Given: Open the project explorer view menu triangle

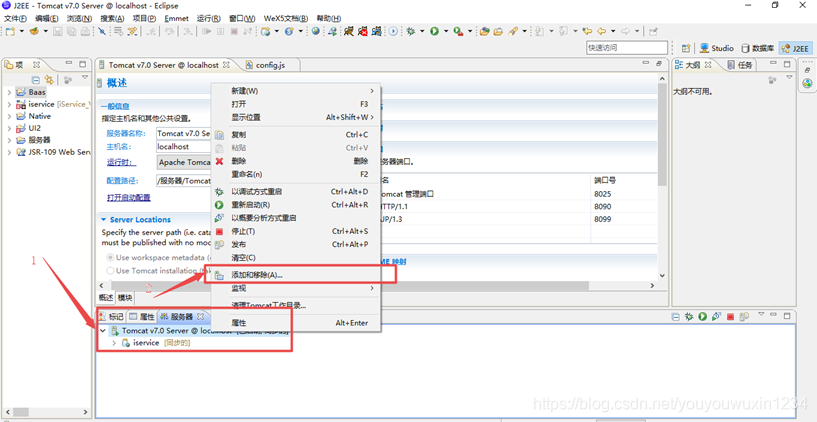Looking at the screenshot, I should tap(84, 78).
